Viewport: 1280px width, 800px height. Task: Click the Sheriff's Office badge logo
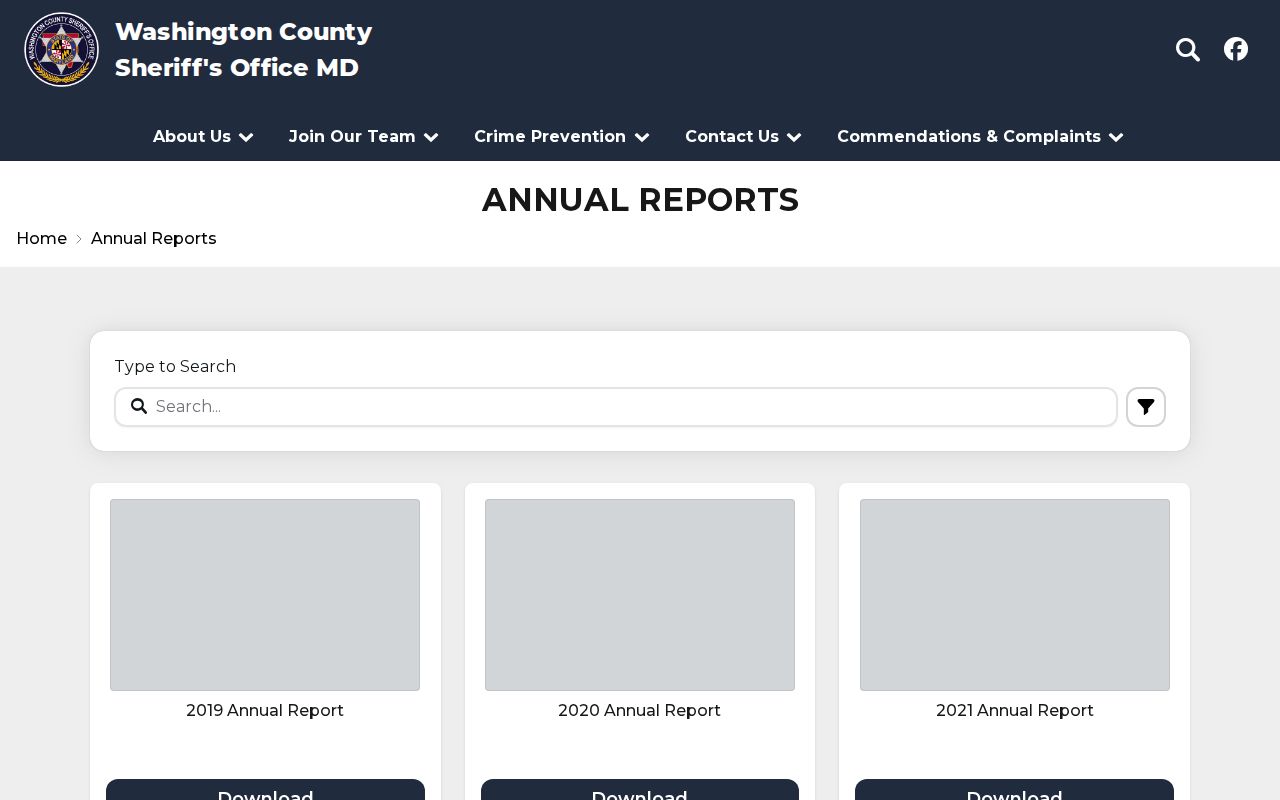tap(61, 49)
